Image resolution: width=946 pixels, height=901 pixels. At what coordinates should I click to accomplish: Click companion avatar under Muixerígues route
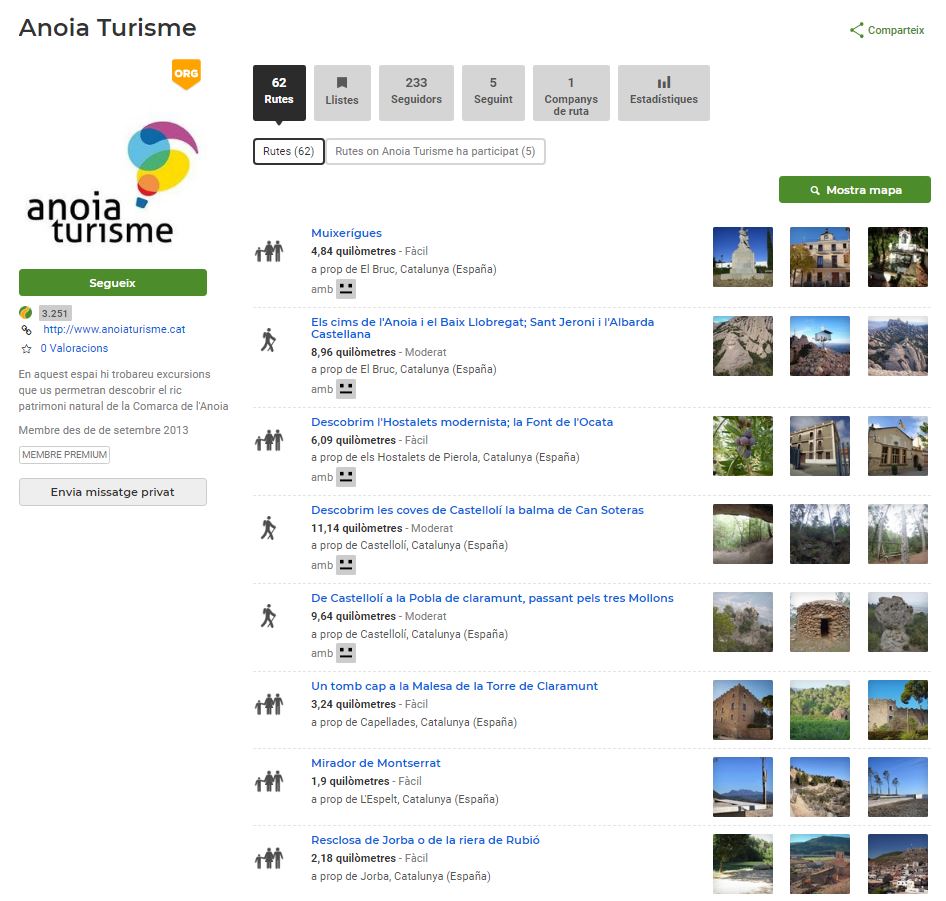(346, 289)
